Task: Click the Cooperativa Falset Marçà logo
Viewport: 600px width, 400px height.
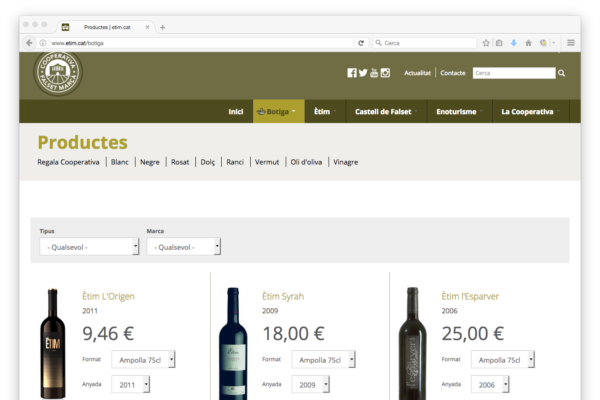Action: (58, 73)
